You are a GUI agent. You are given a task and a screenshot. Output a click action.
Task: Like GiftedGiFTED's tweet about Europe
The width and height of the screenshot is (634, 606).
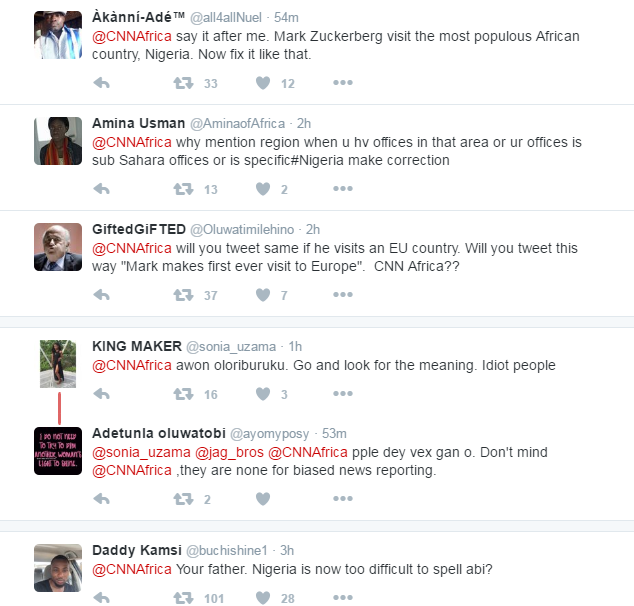pyautogui.click(x=264, y=295)
